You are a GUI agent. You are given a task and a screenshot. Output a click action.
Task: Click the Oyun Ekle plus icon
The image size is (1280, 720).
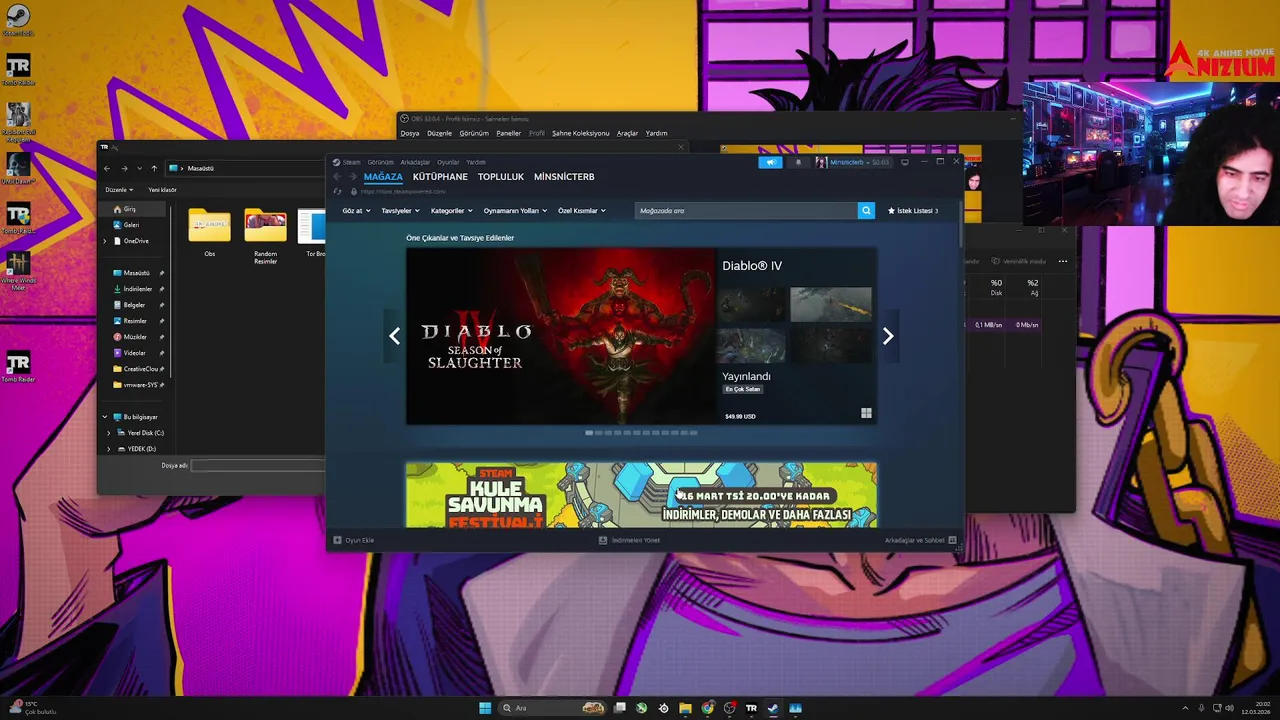coord(337,540)
